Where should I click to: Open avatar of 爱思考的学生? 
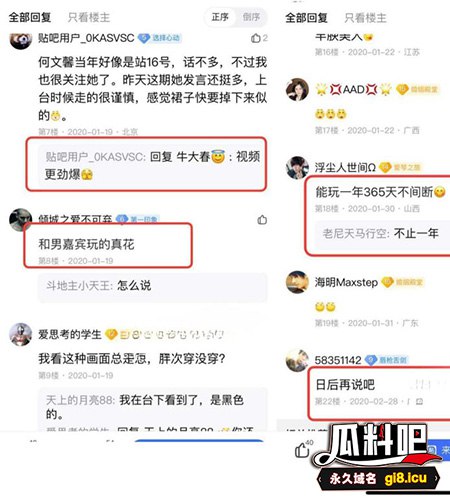point(20,334)
